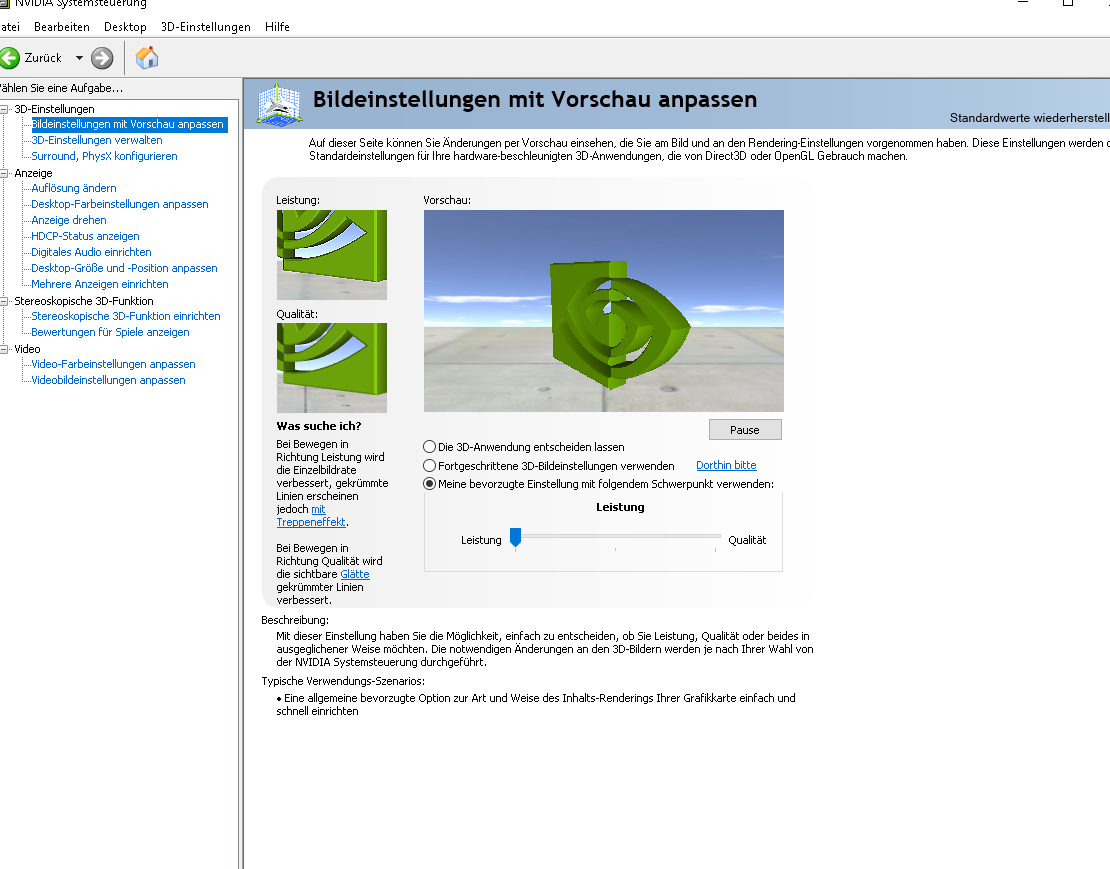Screen dimensions: 1110x869
Task: Click Standardwerte wiederherstellen link
Action: coord(1029,118)
